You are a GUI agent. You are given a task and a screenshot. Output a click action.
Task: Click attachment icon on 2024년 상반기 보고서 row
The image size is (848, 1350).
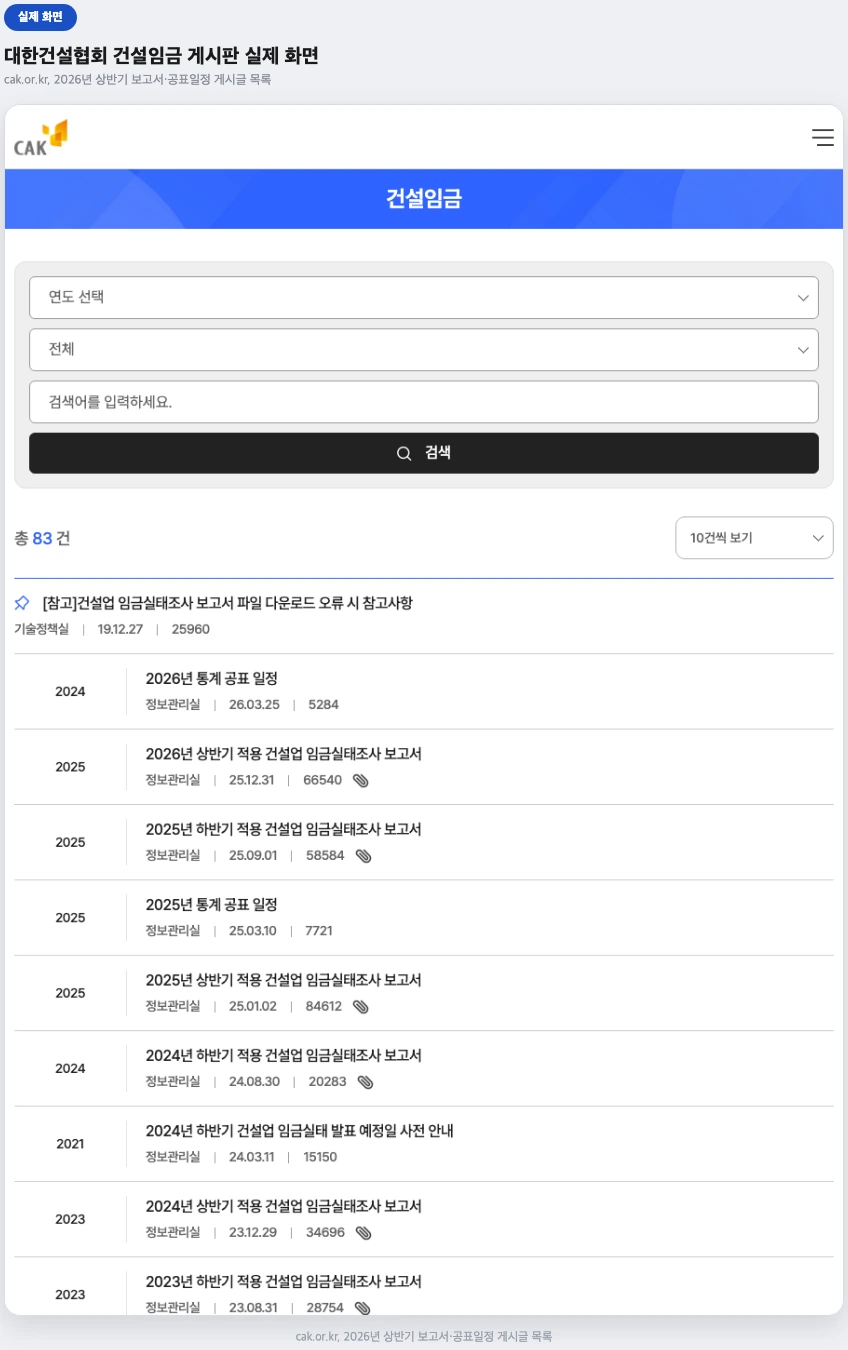click(364, 1233)
